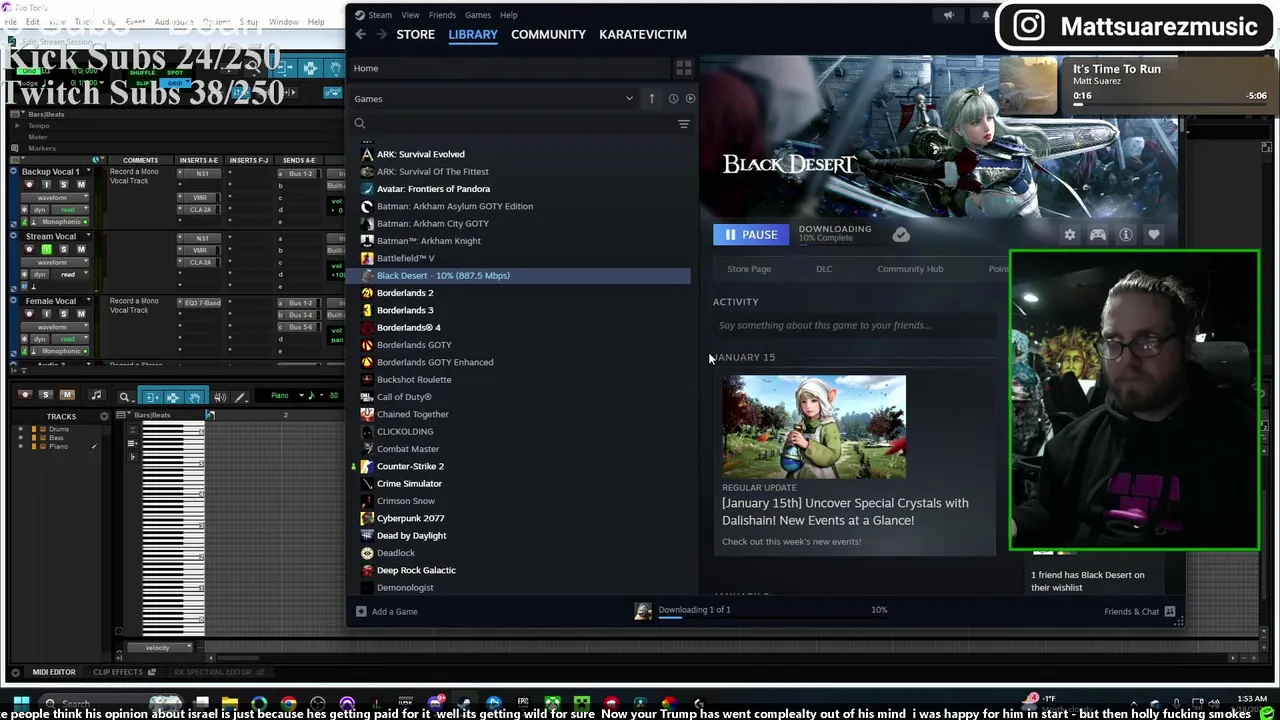The width and height of the screenshot is (1280, 720).
Task: Show recent activity clock filter in library
Action: (673, 98)
